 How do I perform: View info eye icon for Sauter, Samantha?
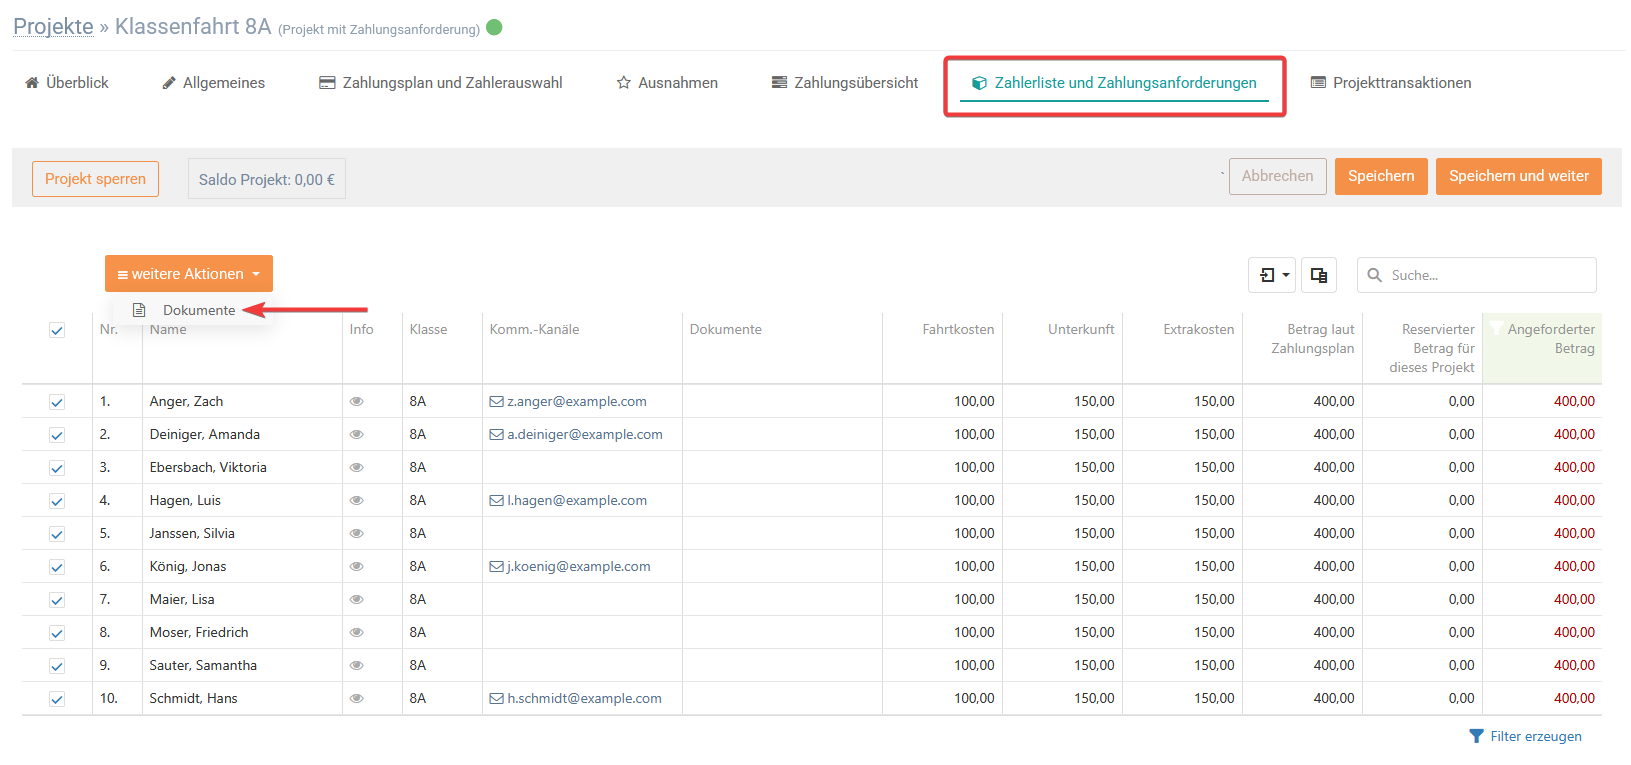[356, 665]
